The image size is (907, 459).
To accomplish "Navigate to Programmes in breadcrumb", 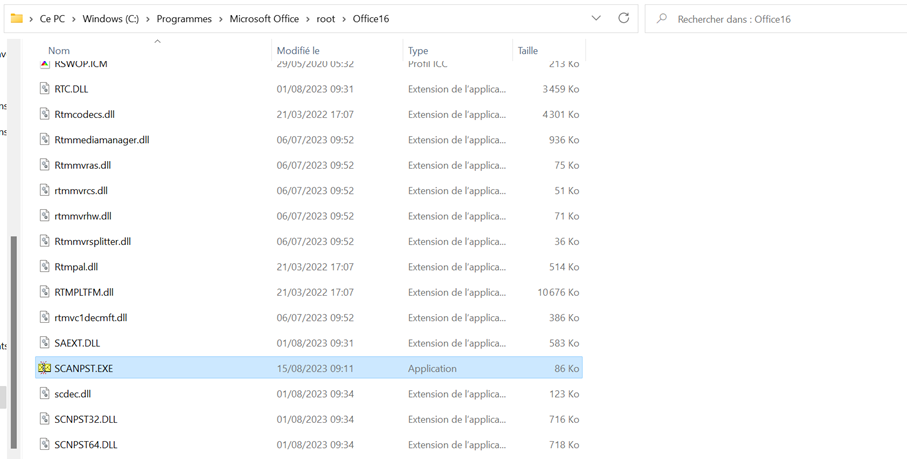I will [x=184, y=19].
